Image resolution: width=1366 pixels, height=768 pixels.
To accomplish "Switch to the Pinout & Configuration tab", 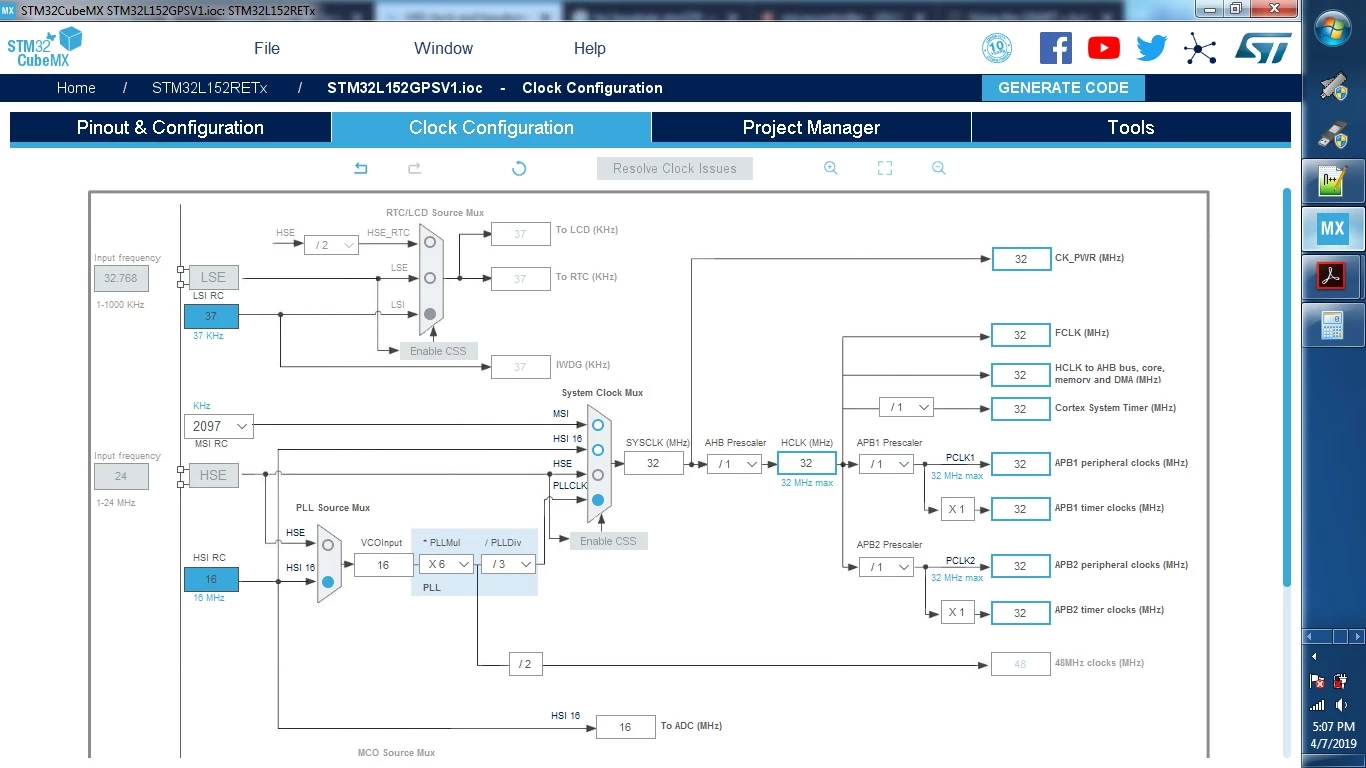I will [x=170, y=128].
